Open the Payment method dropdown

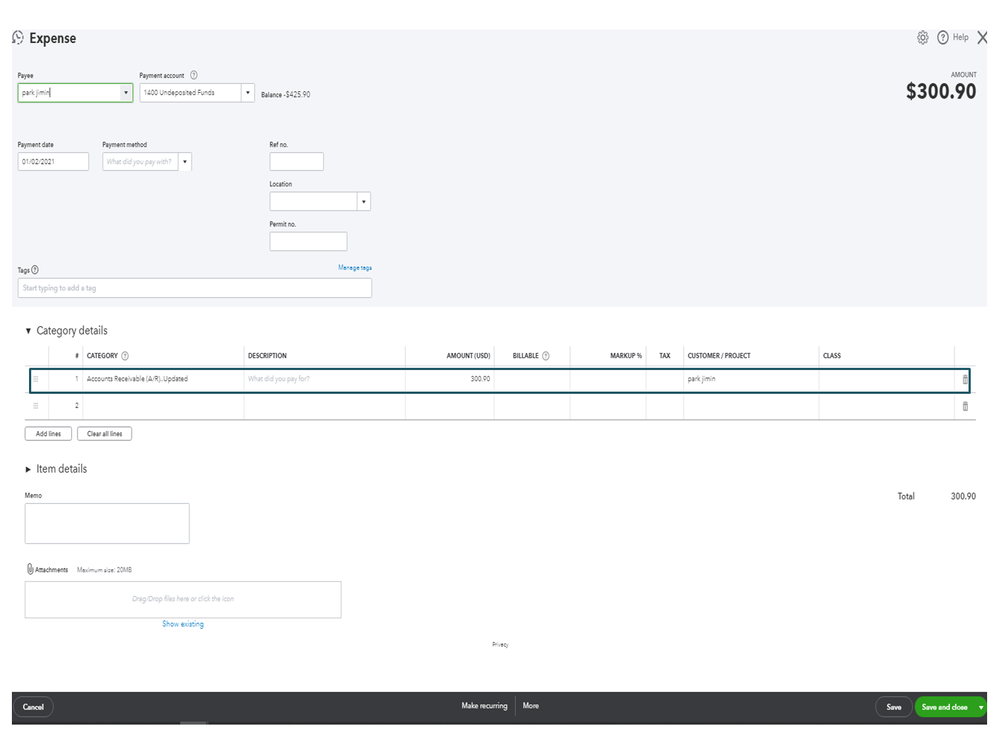coord(185,162)
